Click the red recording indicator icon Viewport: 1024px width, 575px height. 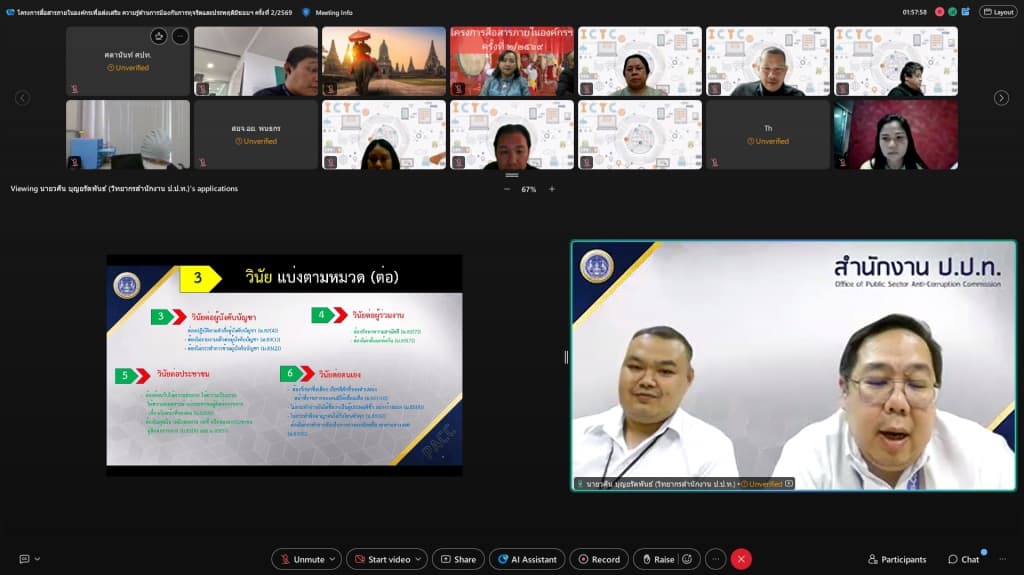(940, 12)
